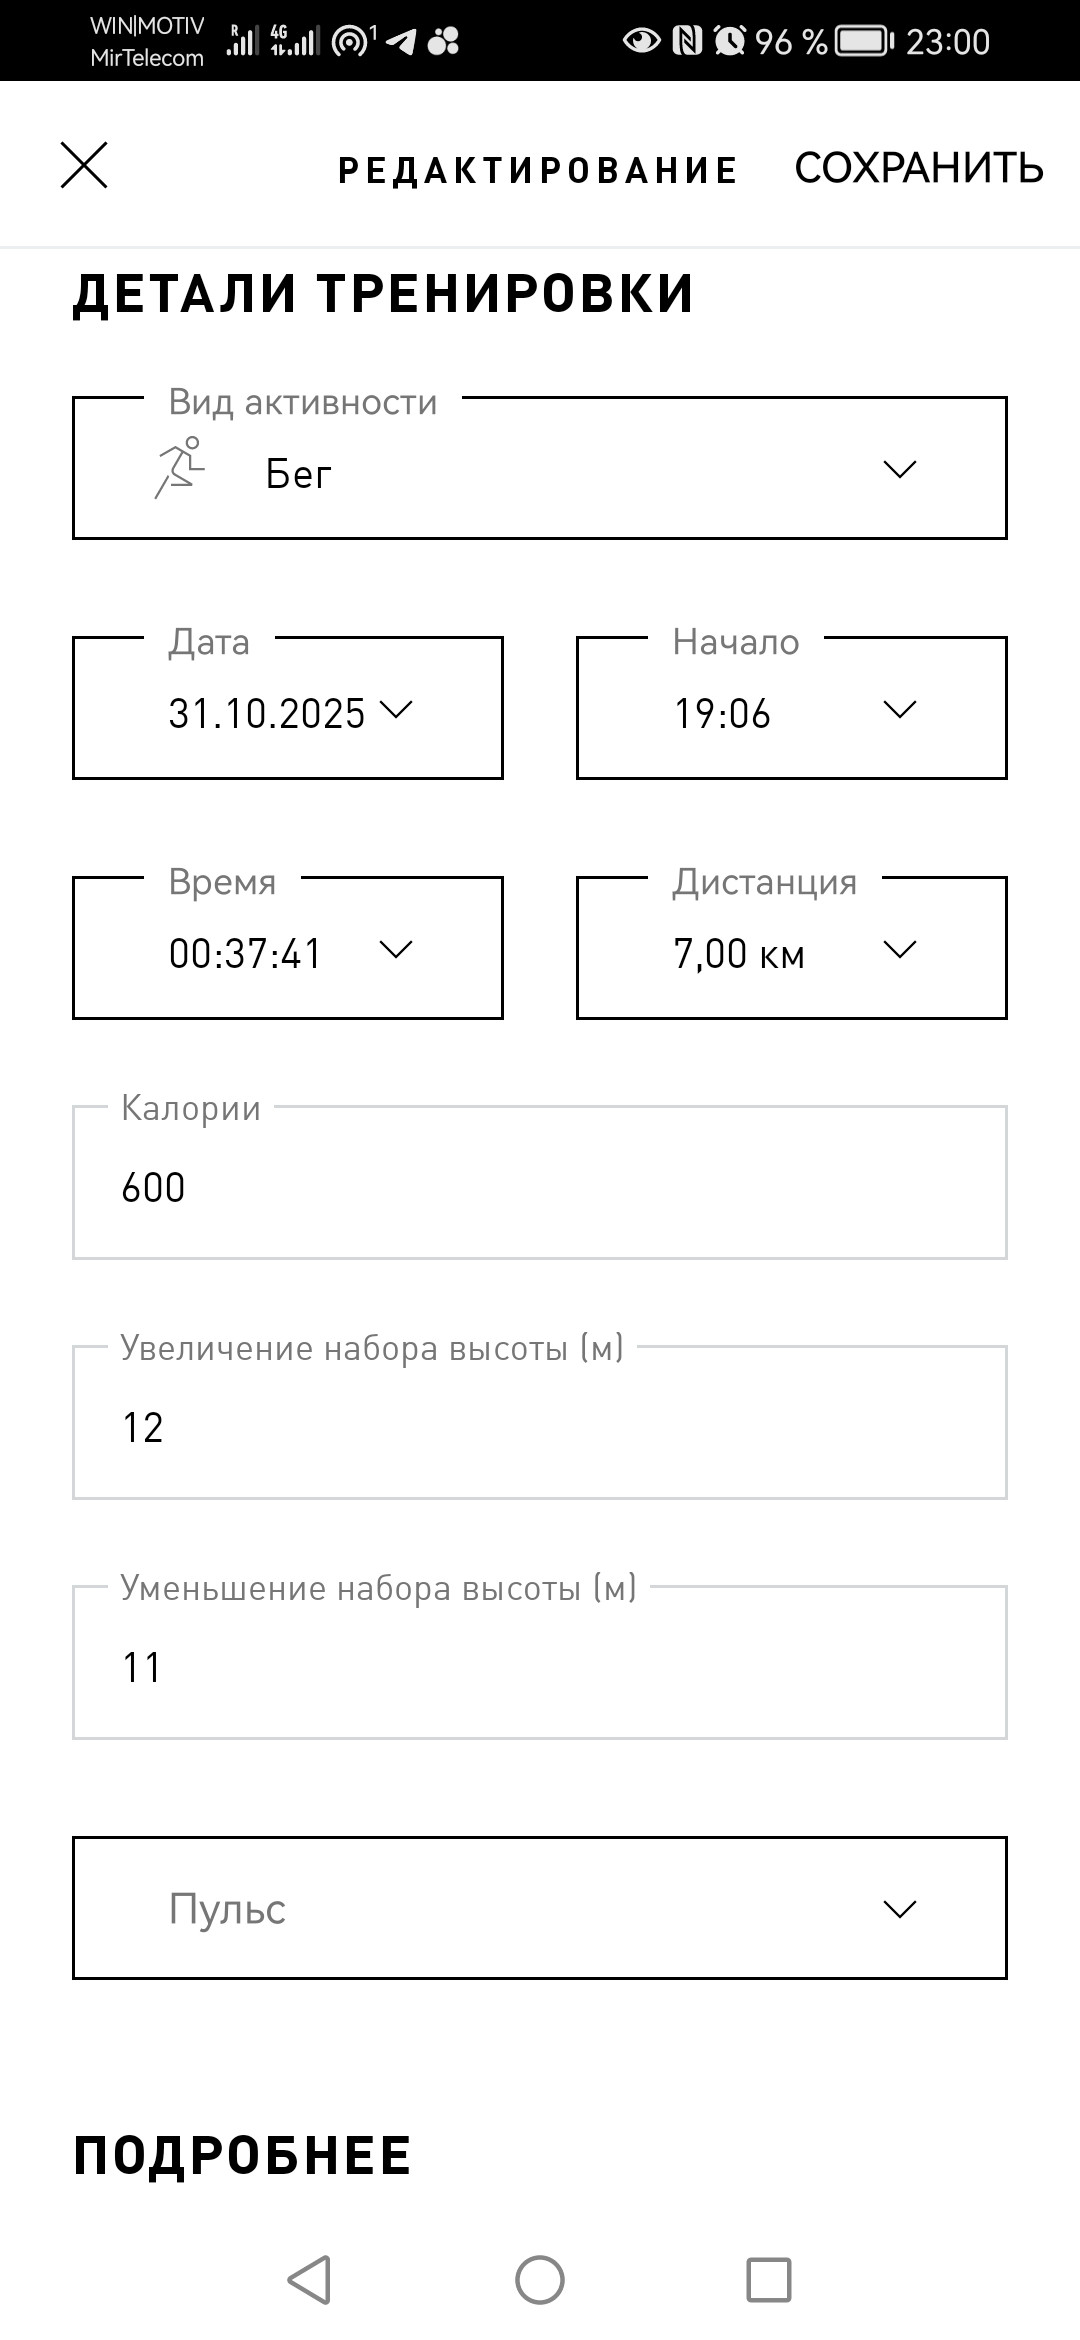
Task: Expand the Пульс section chevron
Action: click(900, 1909)
